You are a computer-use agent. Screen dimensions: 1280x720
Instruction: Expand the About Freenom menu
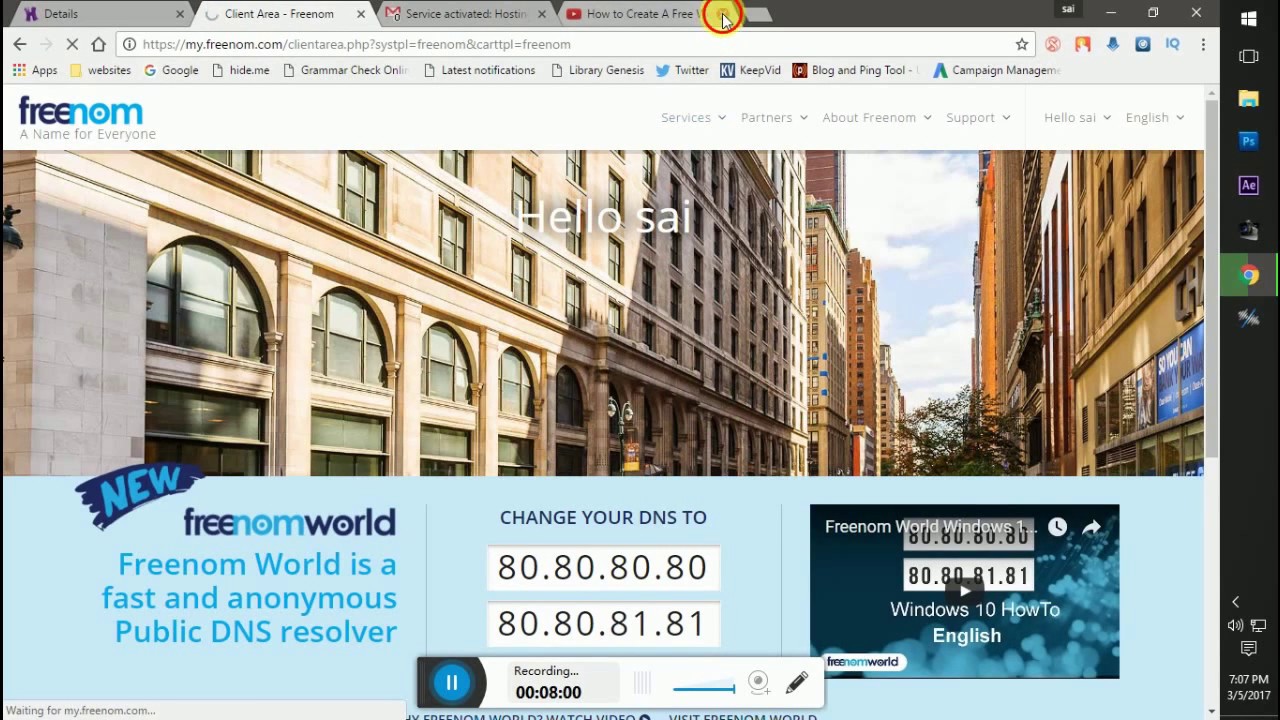coord(877,117)
